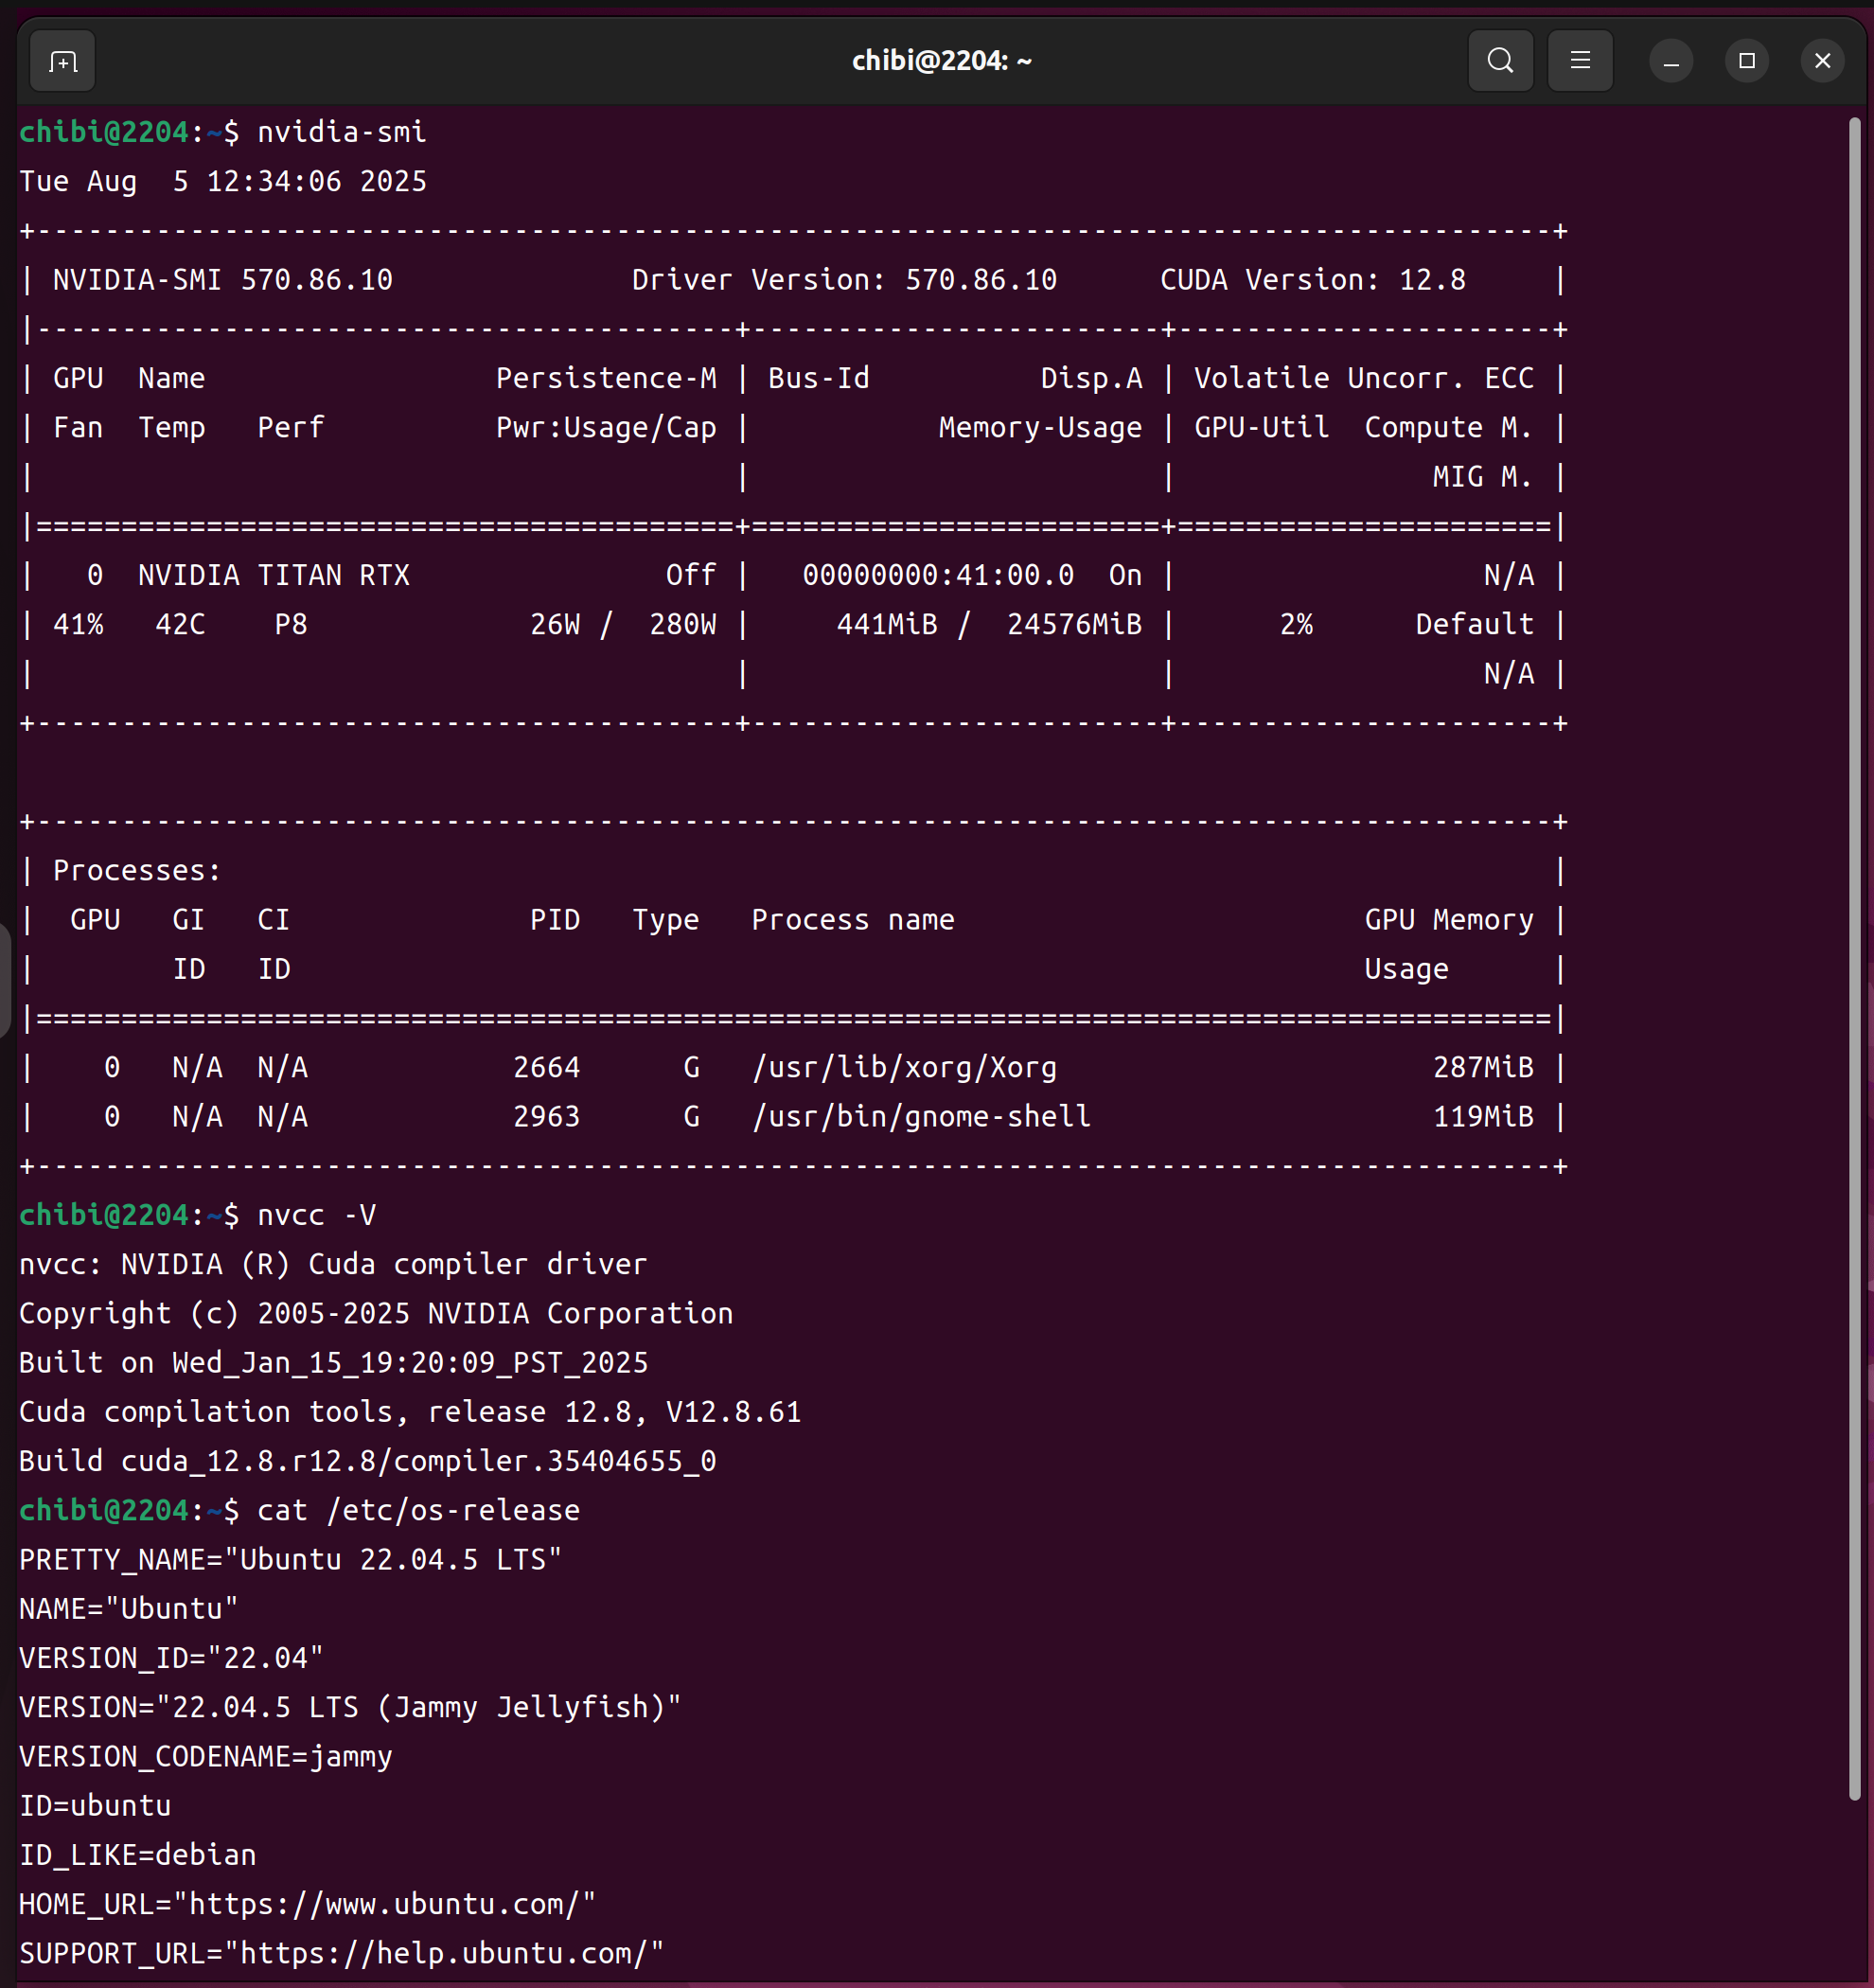This screenshot has width=1874, height=1988.
Task: Click the cat /etc/os-release command
Action: point(418,1510)
